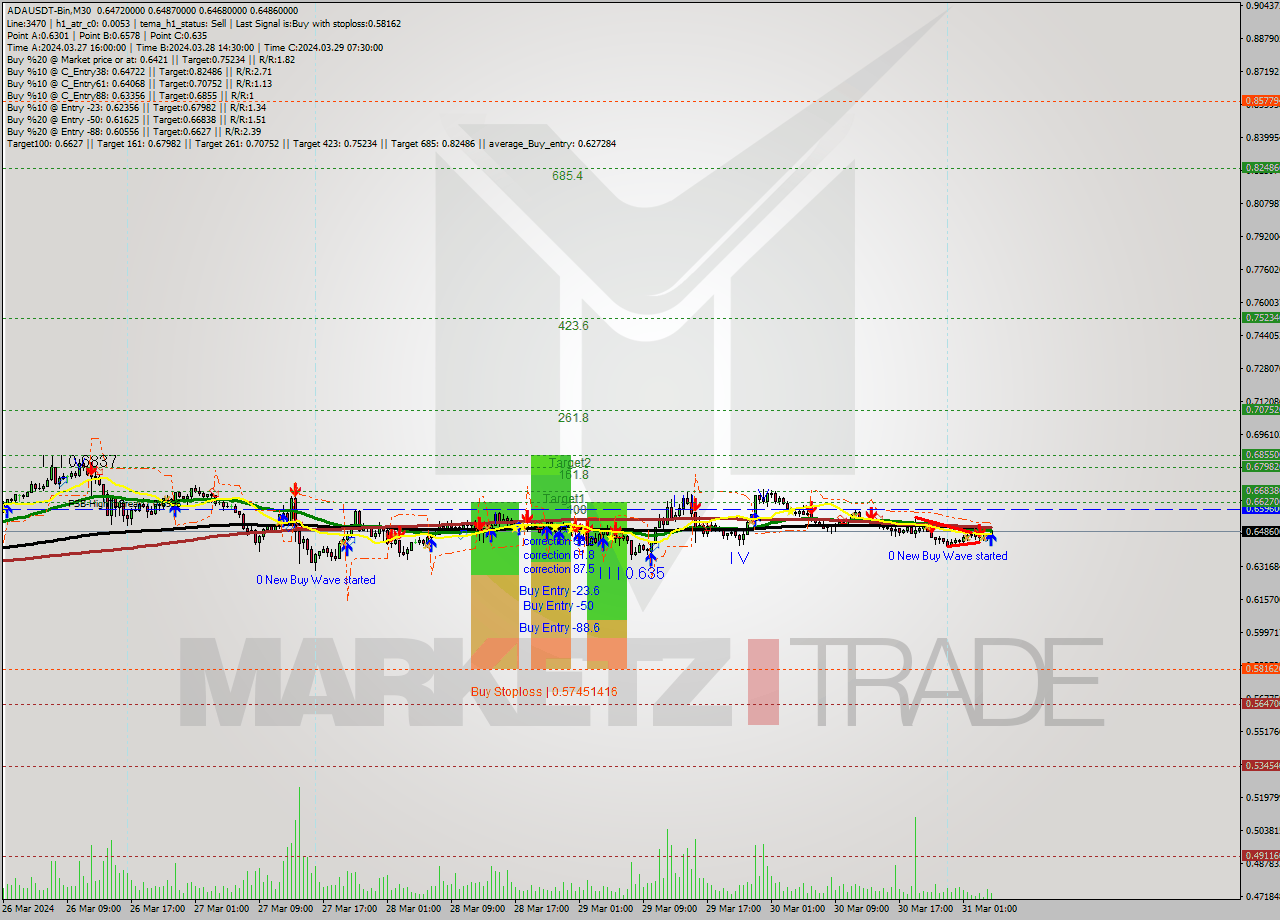Click the '26 Mar 2024' date label
This screenshot has height=920, width=1280.
(29, 909)
